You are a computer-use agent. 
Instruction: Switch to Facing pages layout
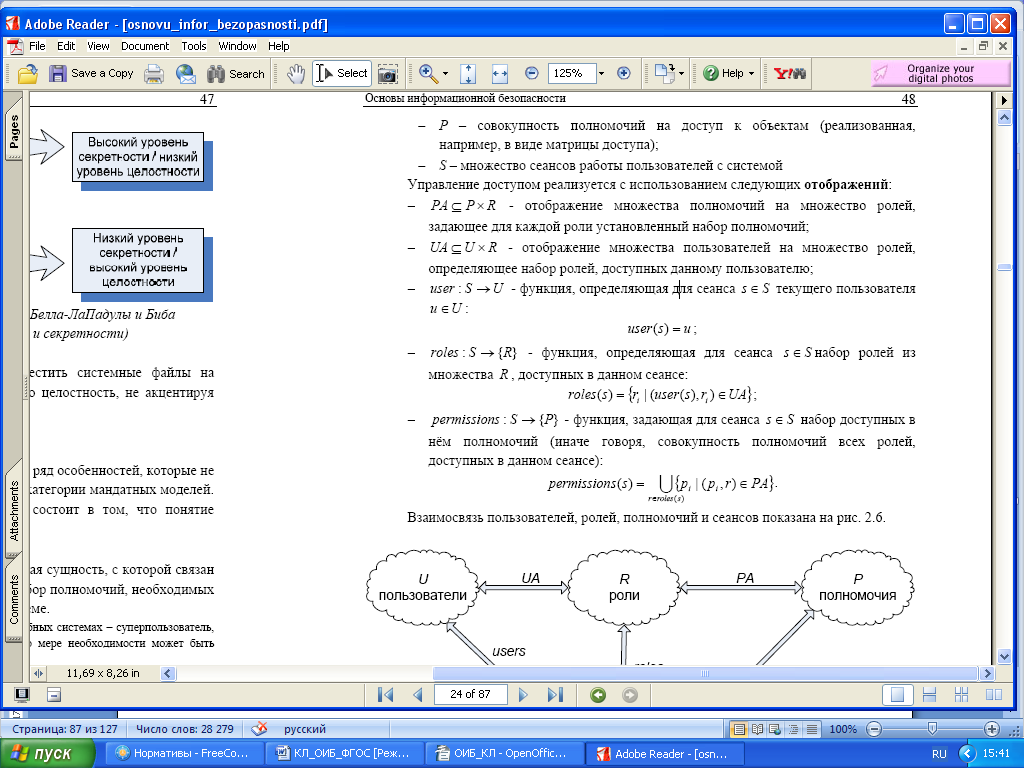click(x=993, y=695)
